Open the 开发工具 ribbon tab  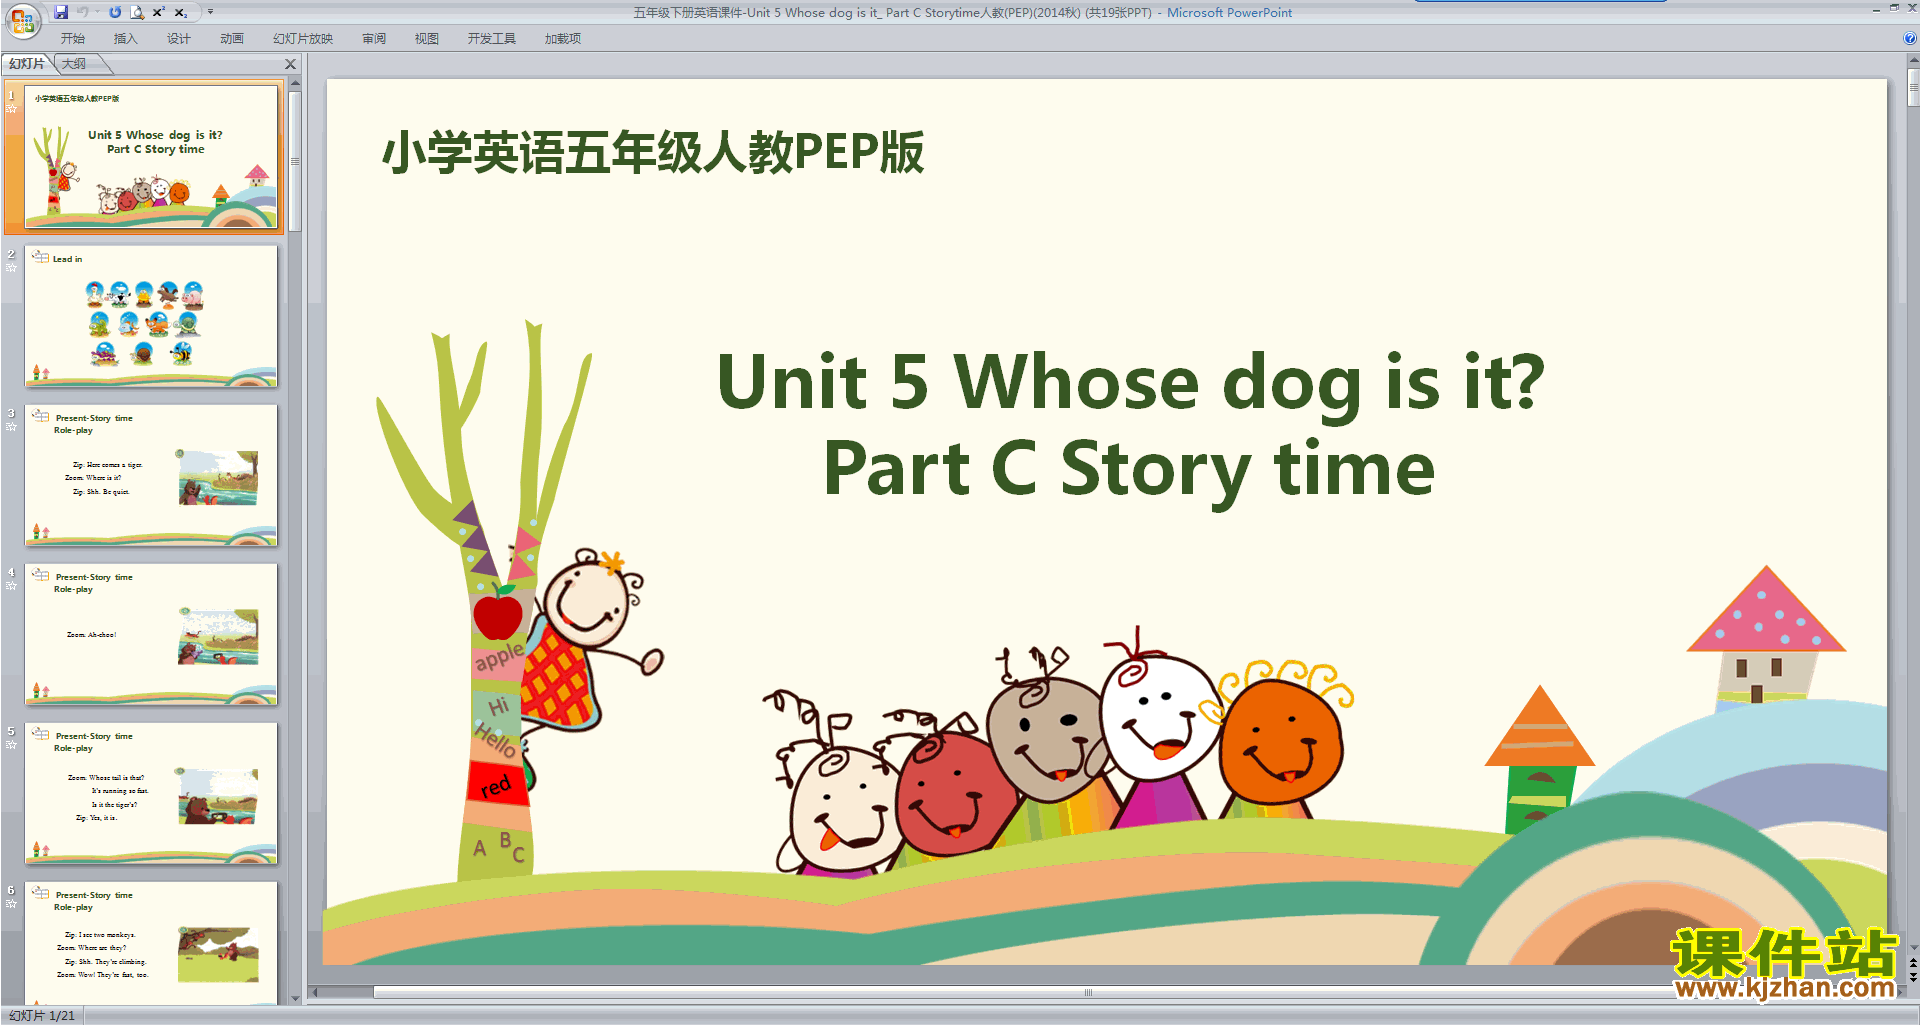(492, 39)
